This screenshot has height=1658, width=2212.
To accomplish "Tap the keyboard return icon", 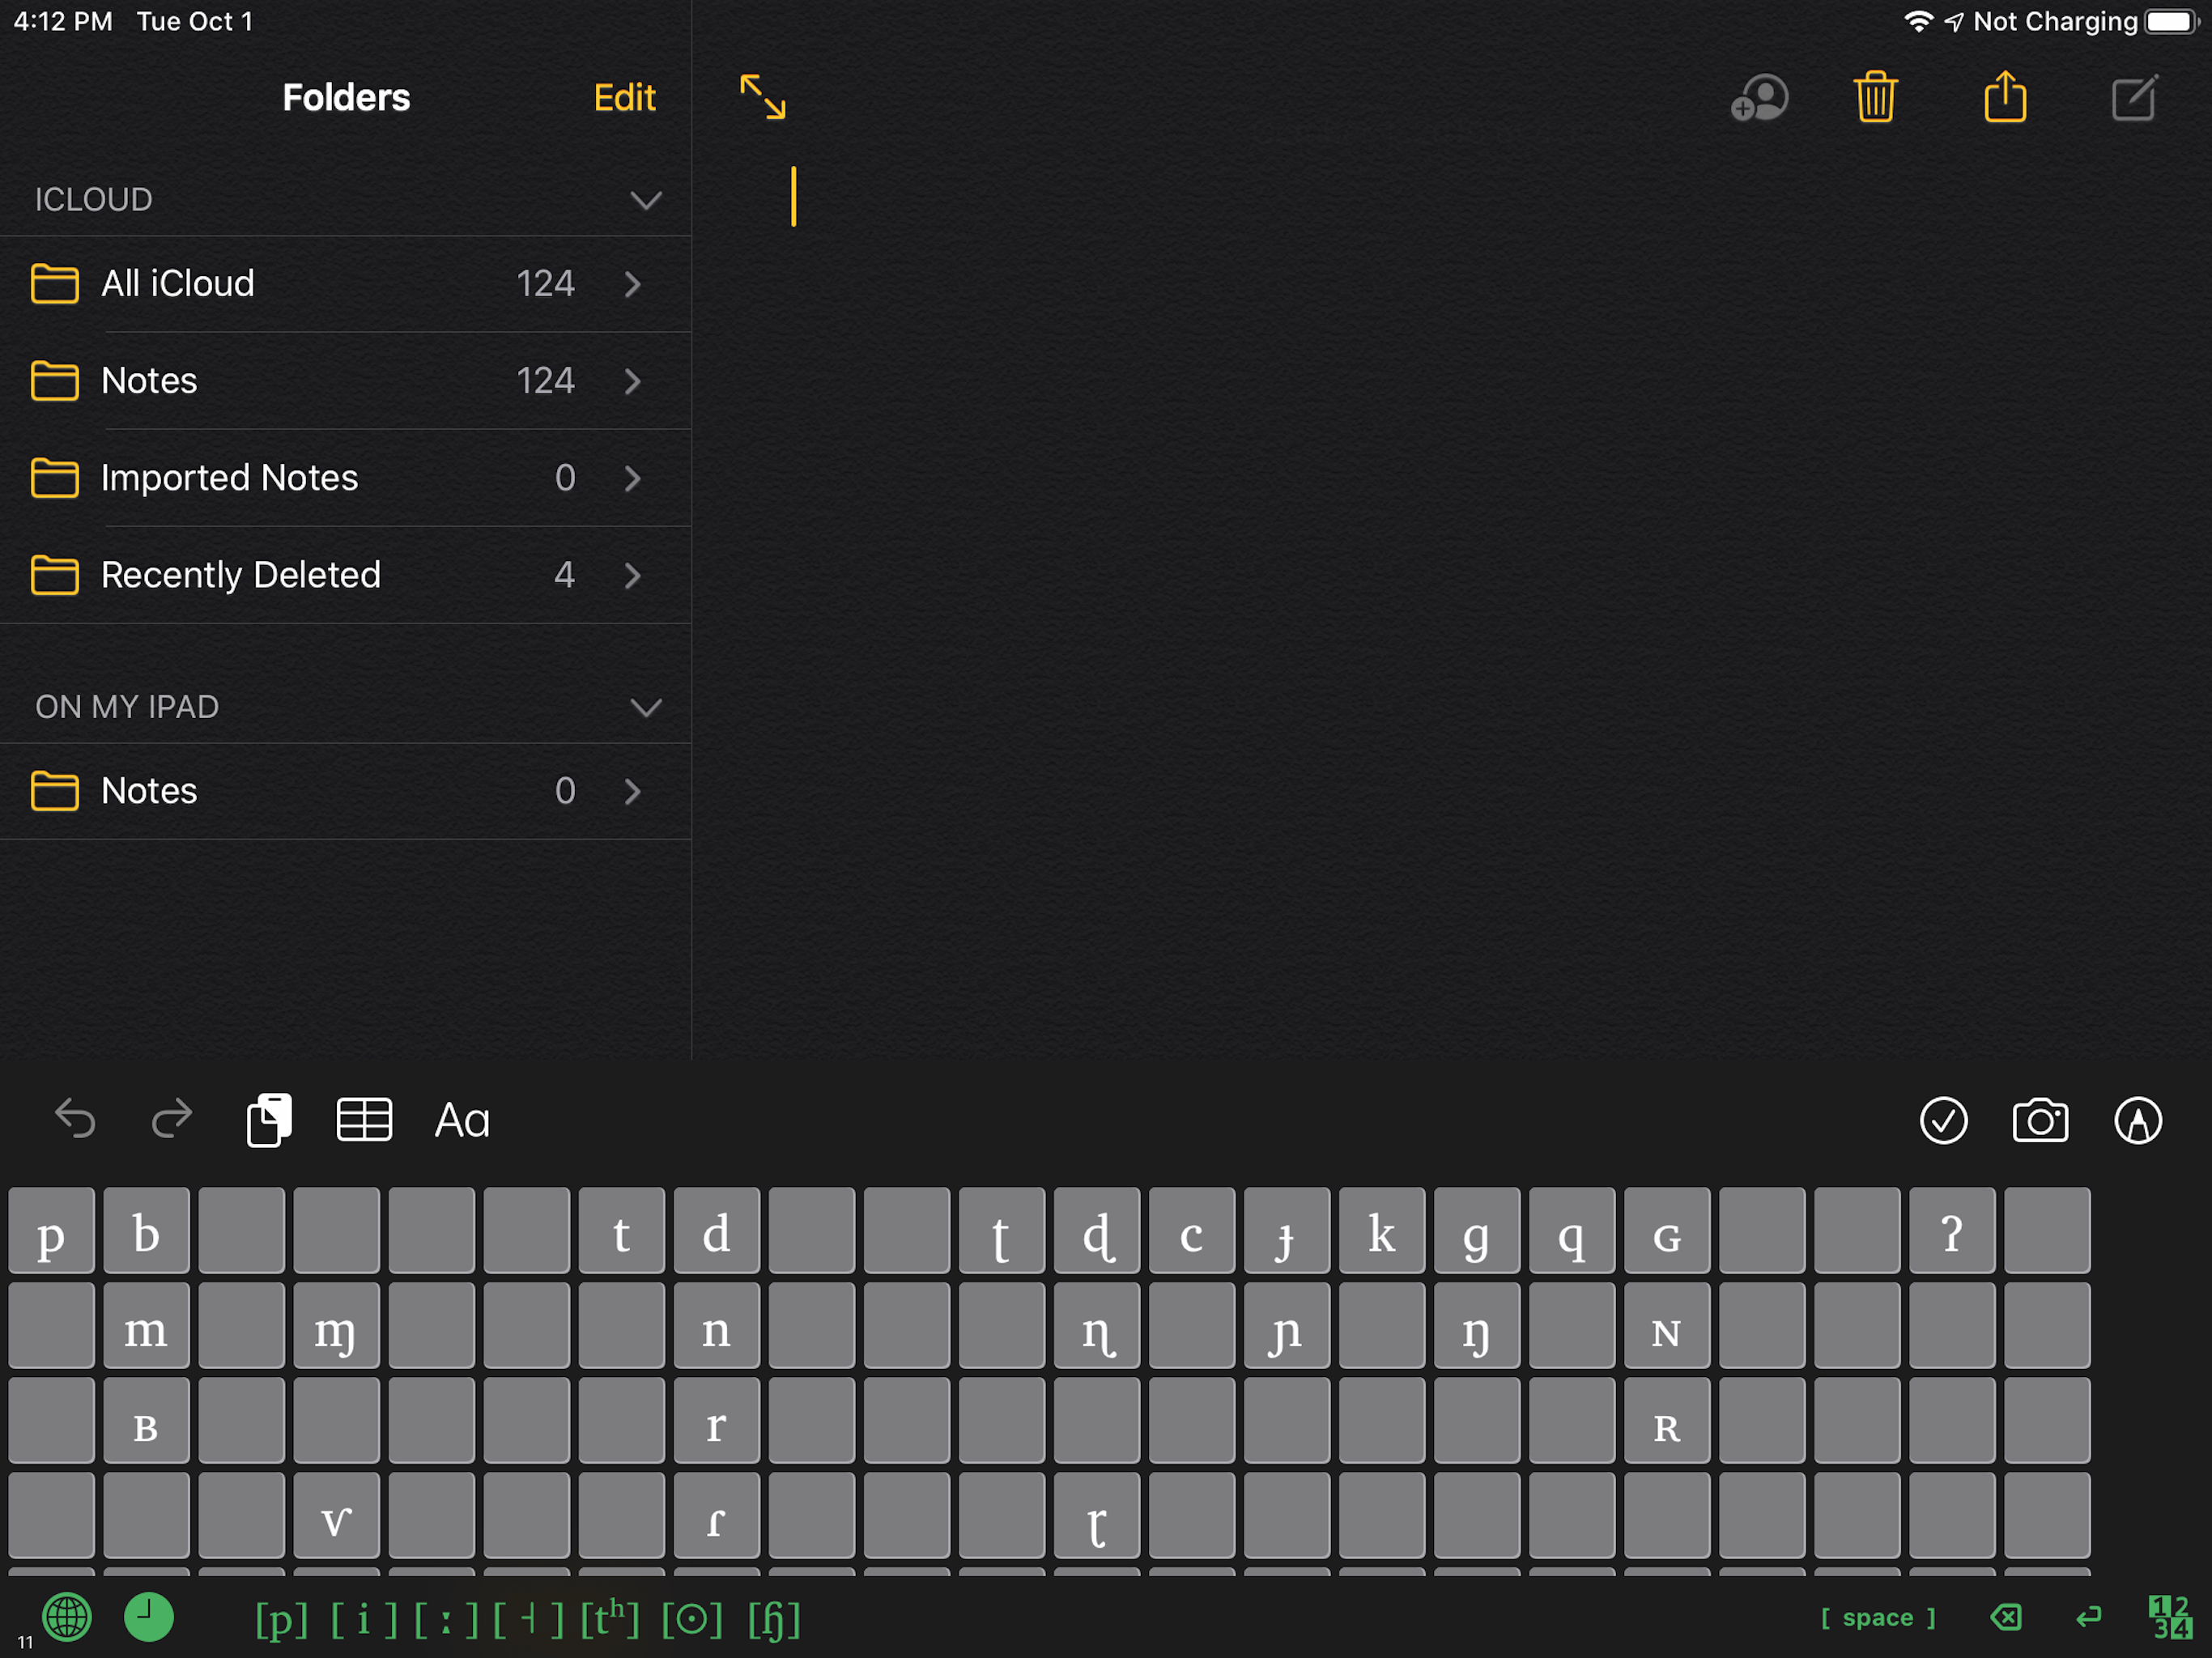I will [x=2088, y=1617].
